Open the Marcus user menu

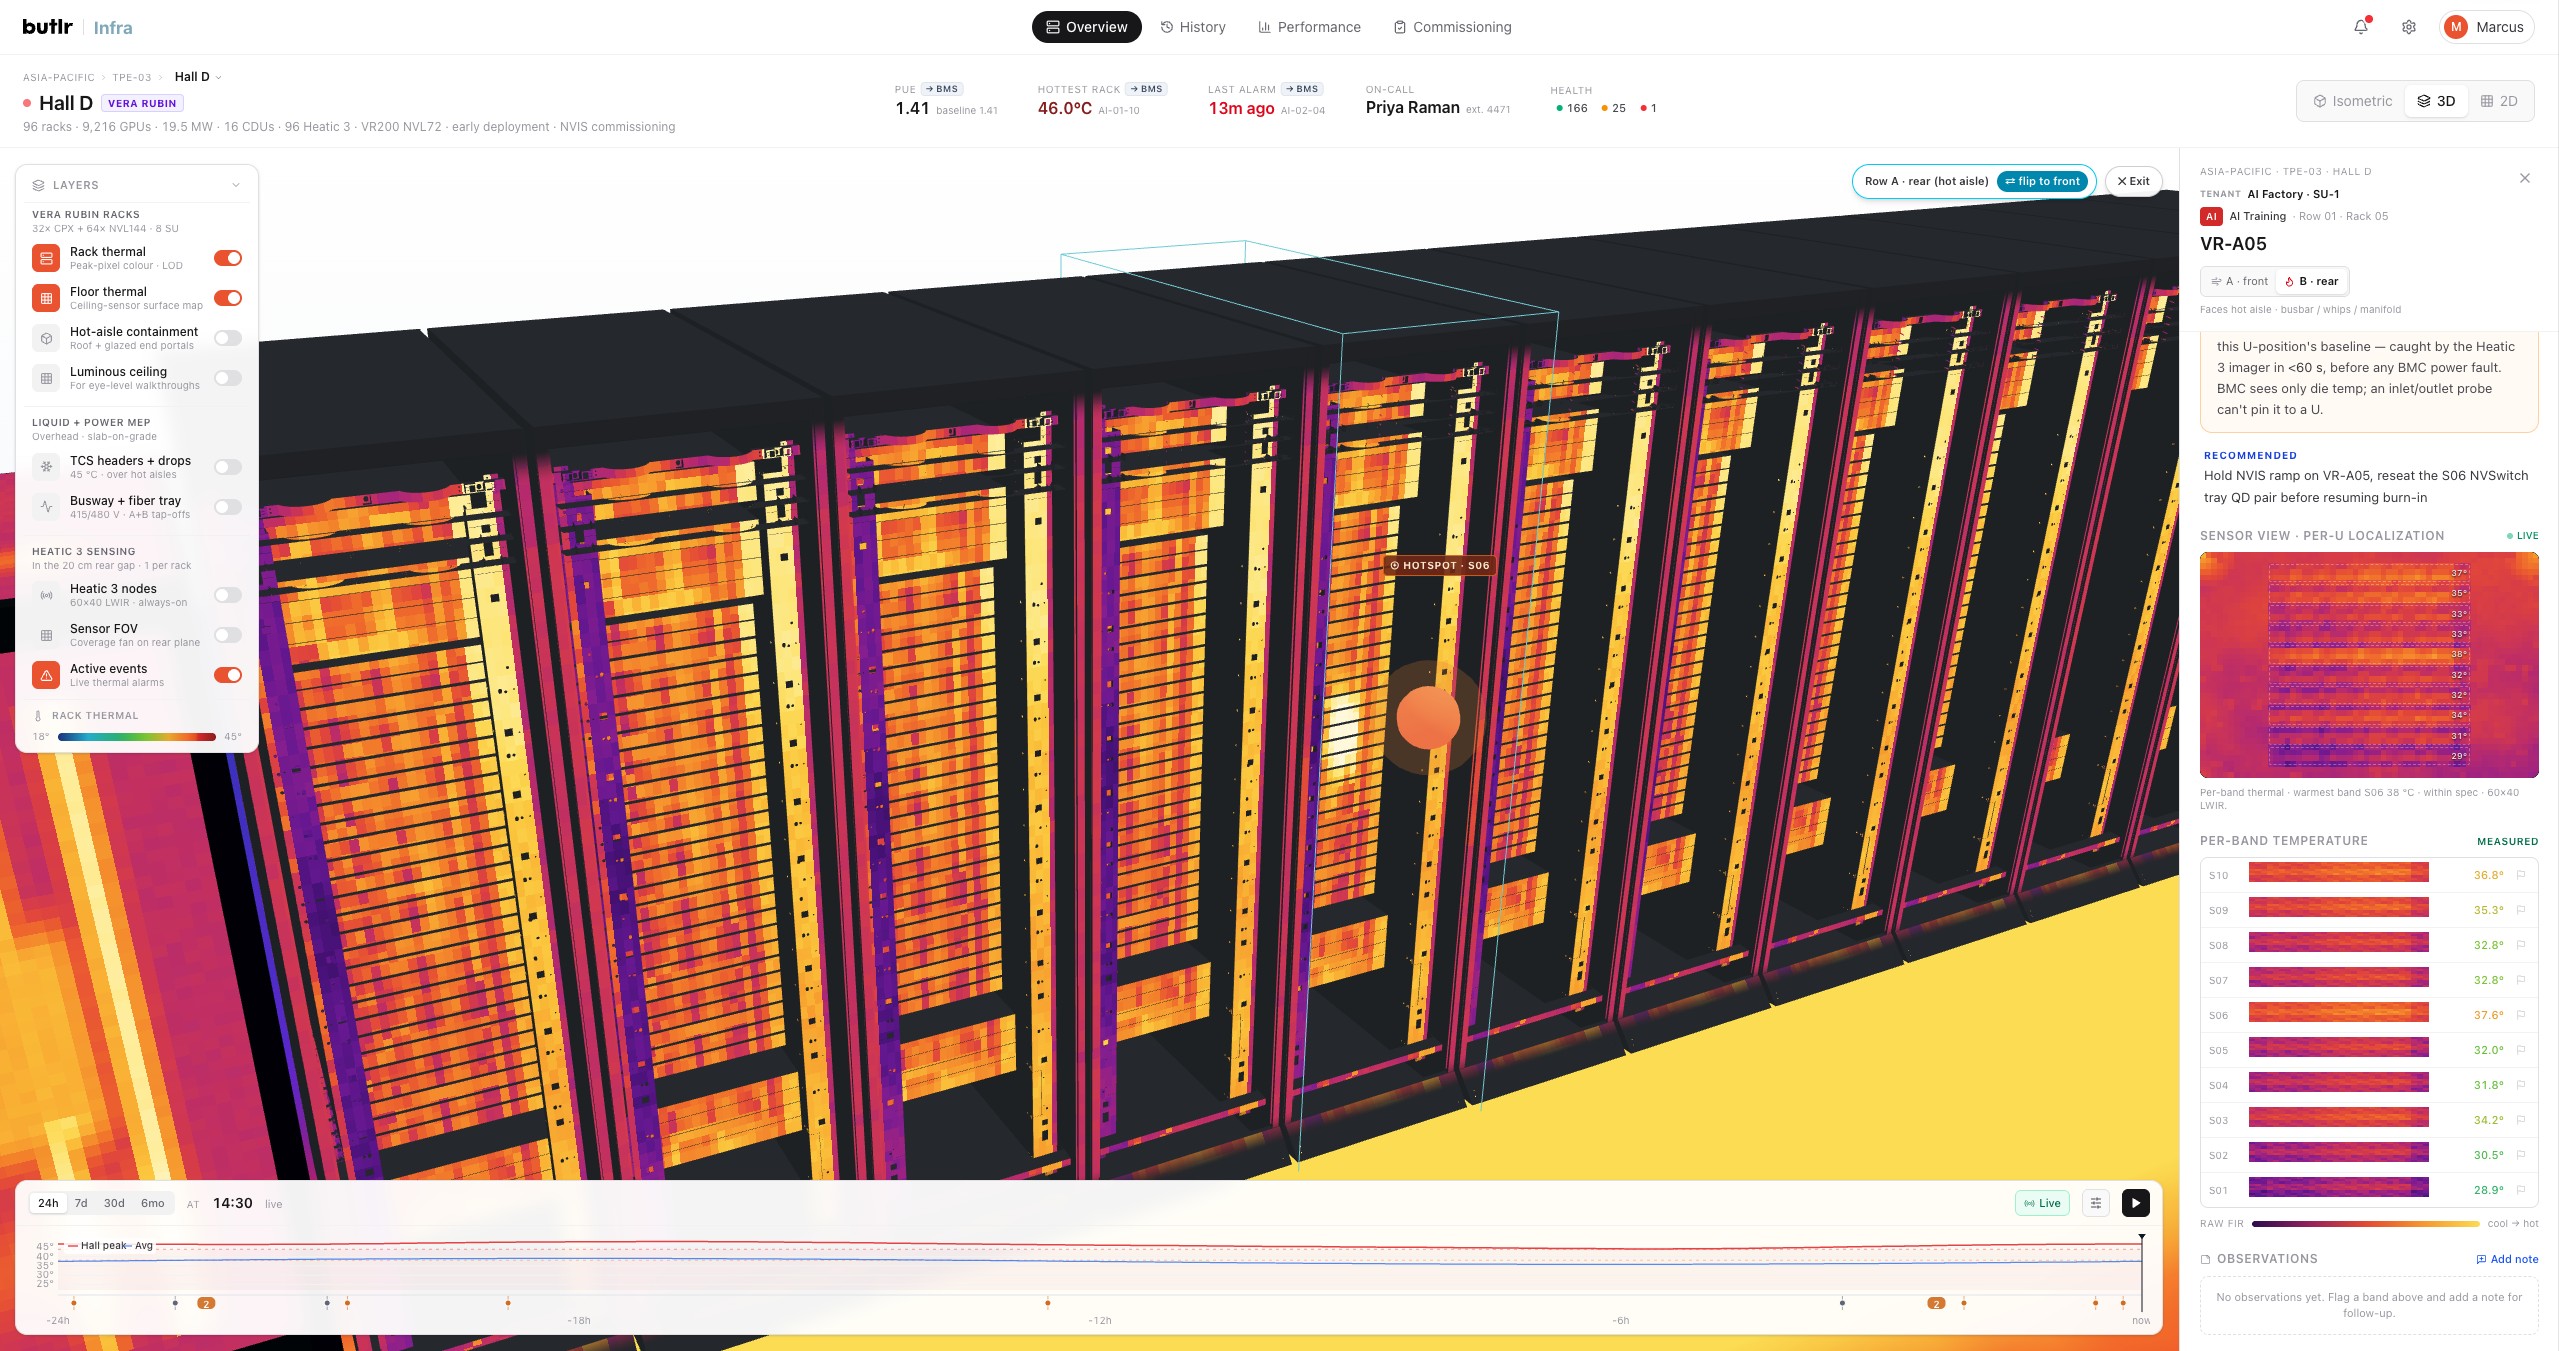click(2486, 27)
